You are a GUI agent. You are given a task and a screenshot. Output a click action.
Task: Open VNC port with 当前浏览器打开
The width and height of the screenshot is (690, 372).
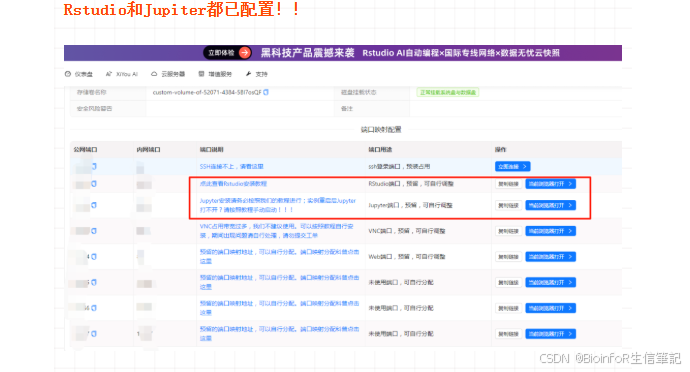click(x=551, y=231)
